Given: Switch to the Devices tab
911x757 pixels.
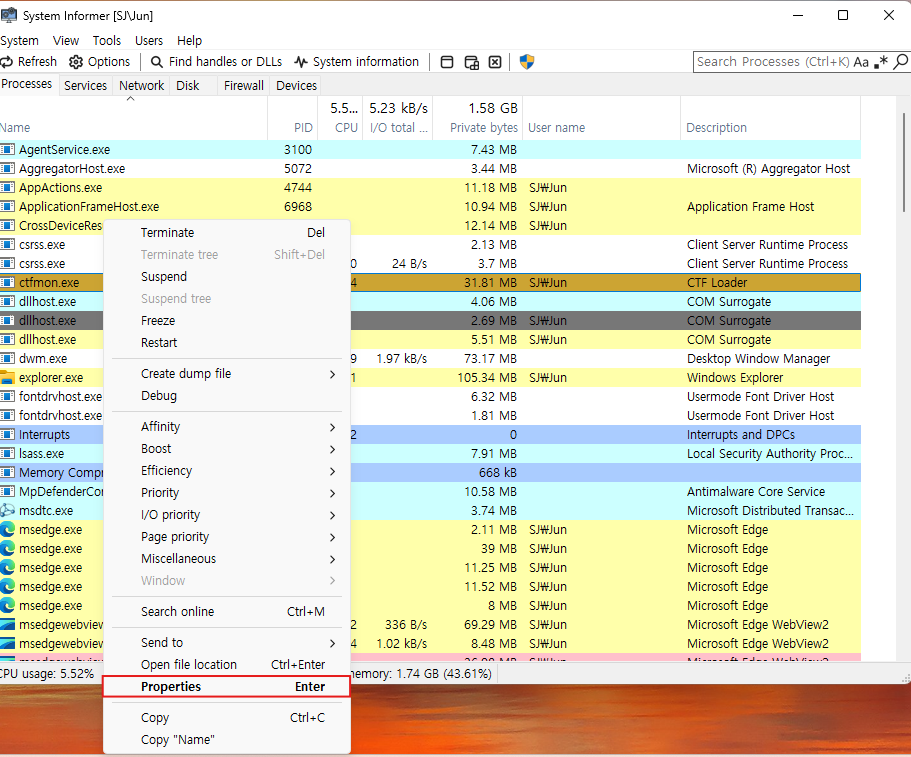Looking at the screenshot, I should pyautogui.click(x=296, y=85).
